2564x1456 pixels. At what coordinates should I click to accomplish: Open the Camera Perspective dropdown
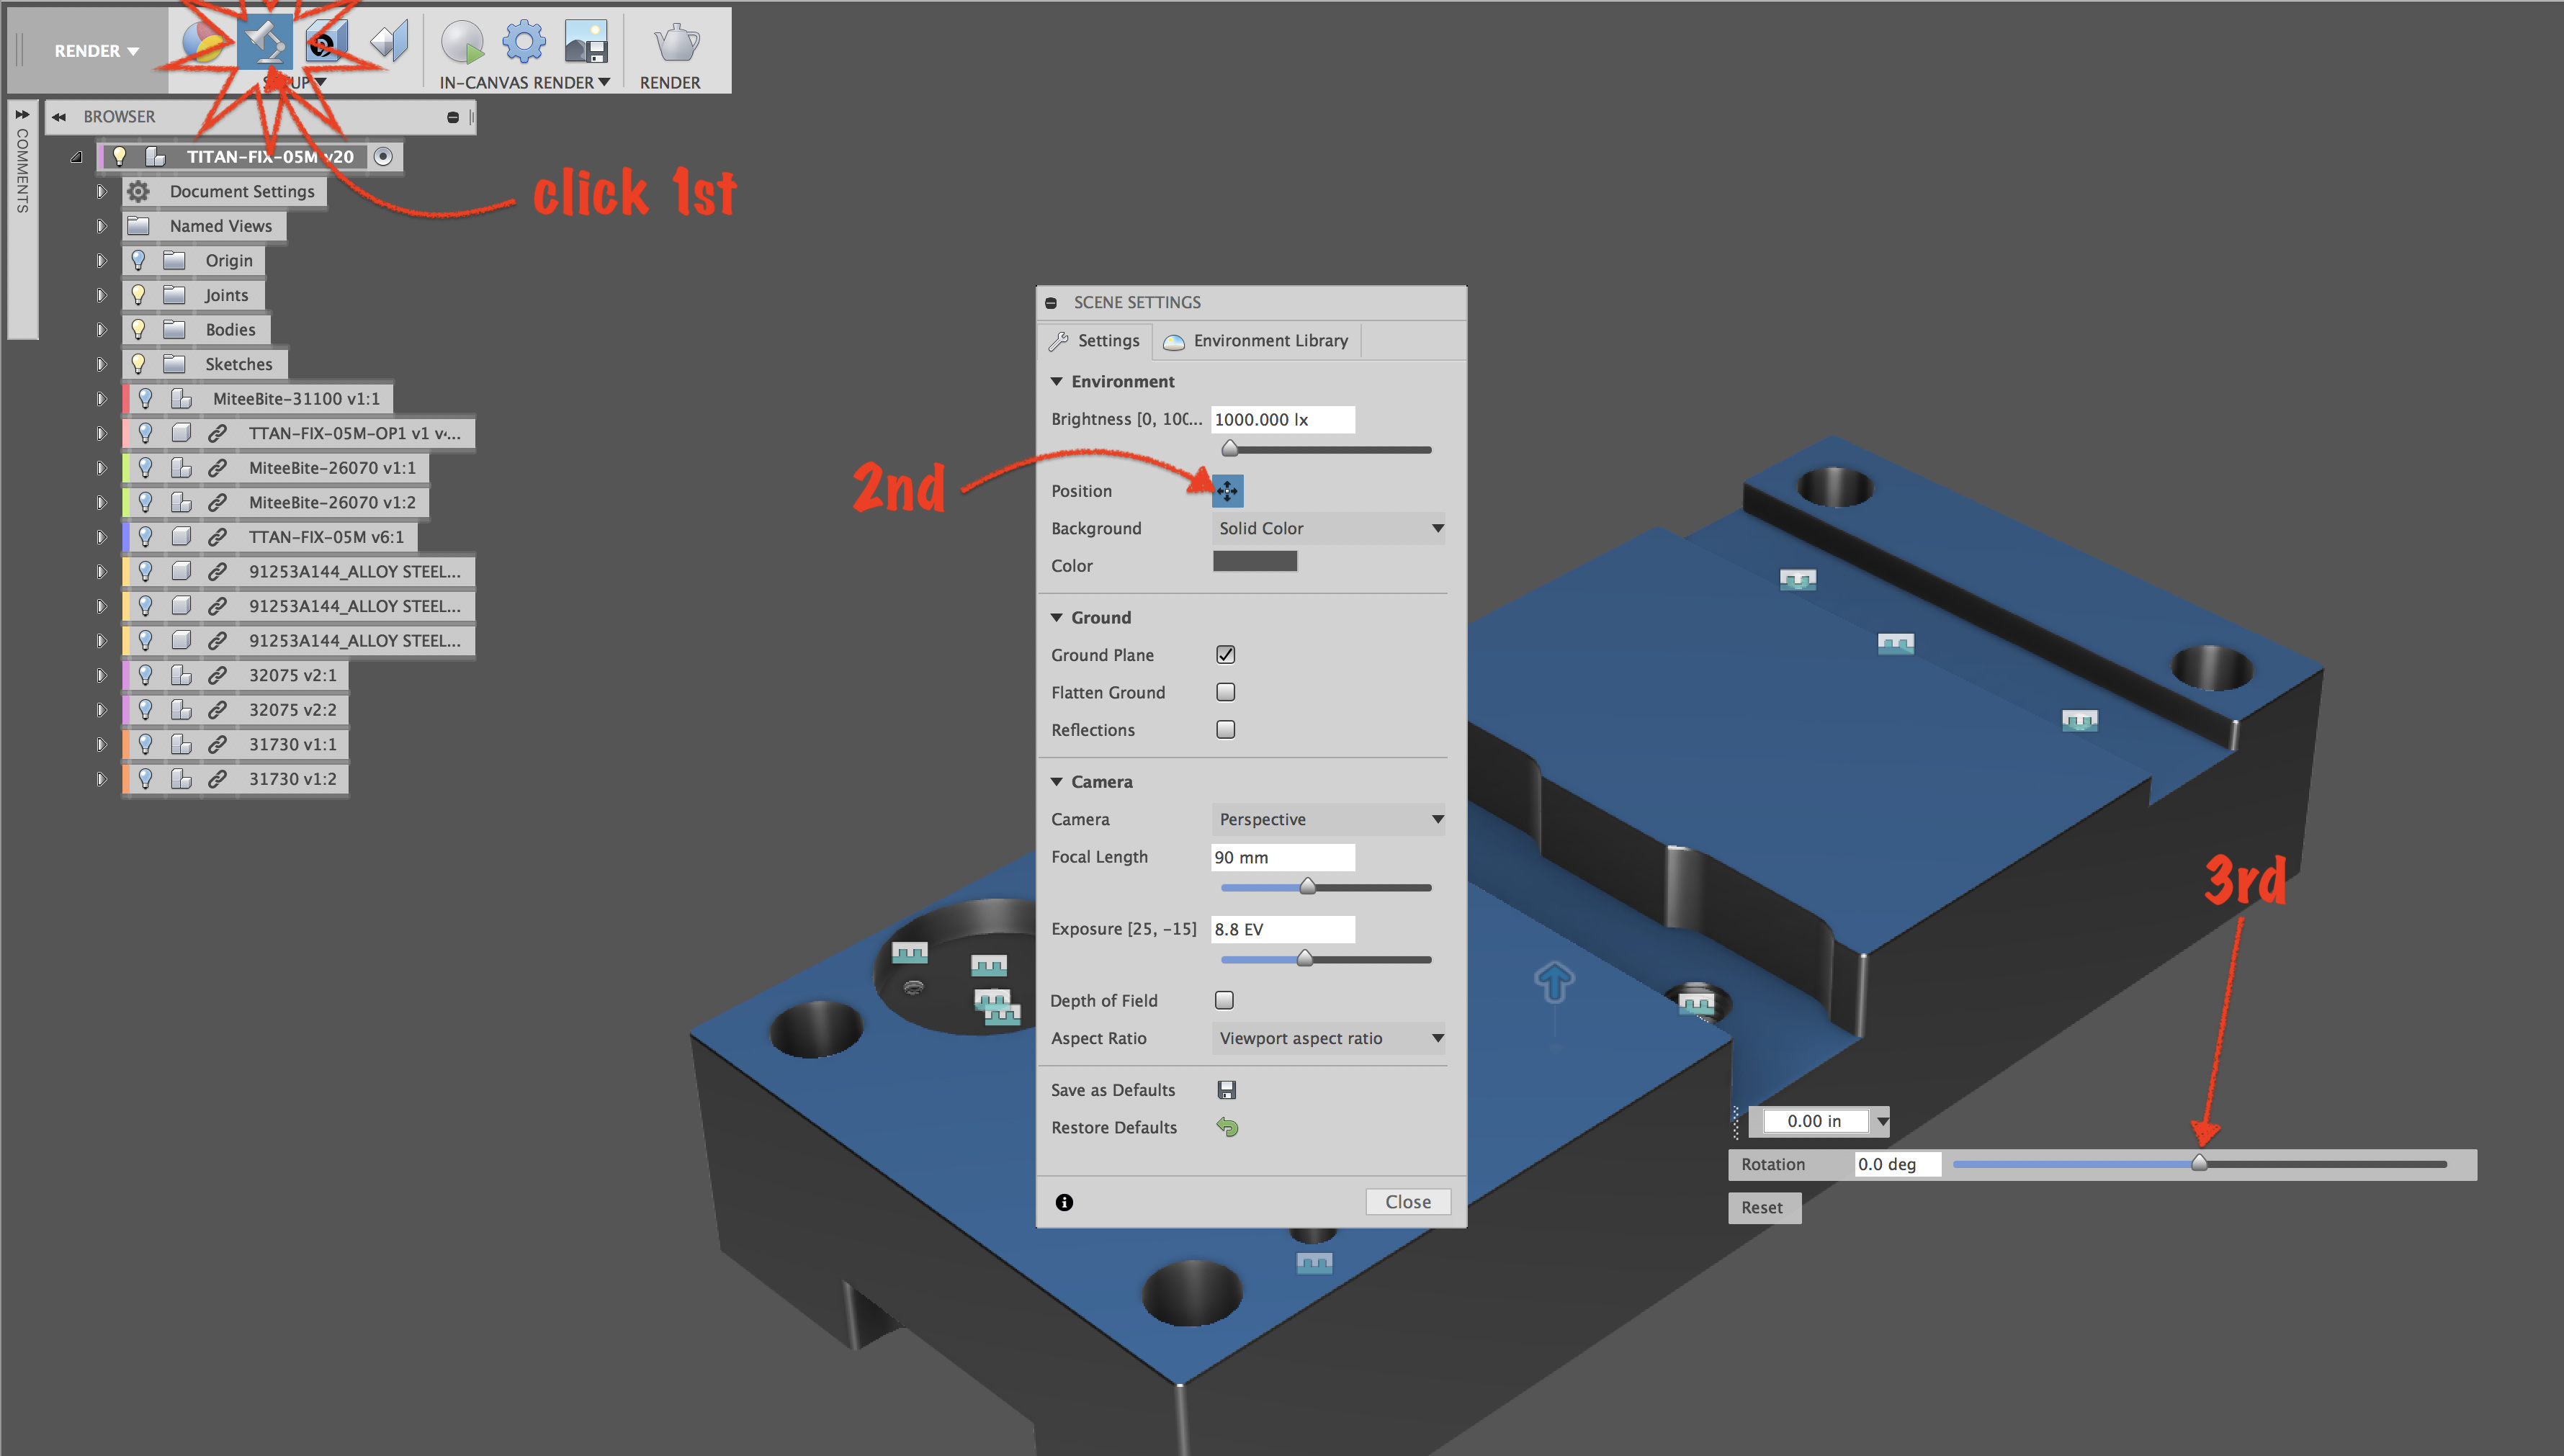pos(1328,819)
